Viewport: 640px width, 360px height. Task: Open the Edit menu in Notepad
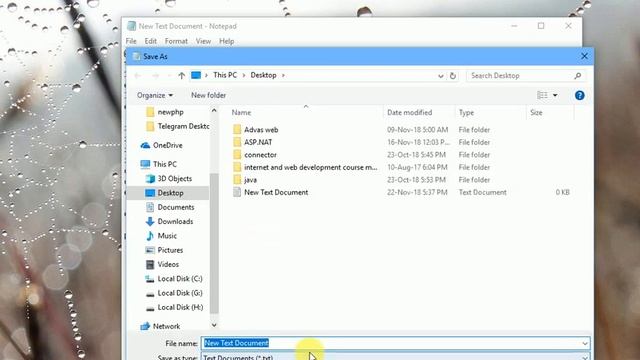click(x=151, y=41)
